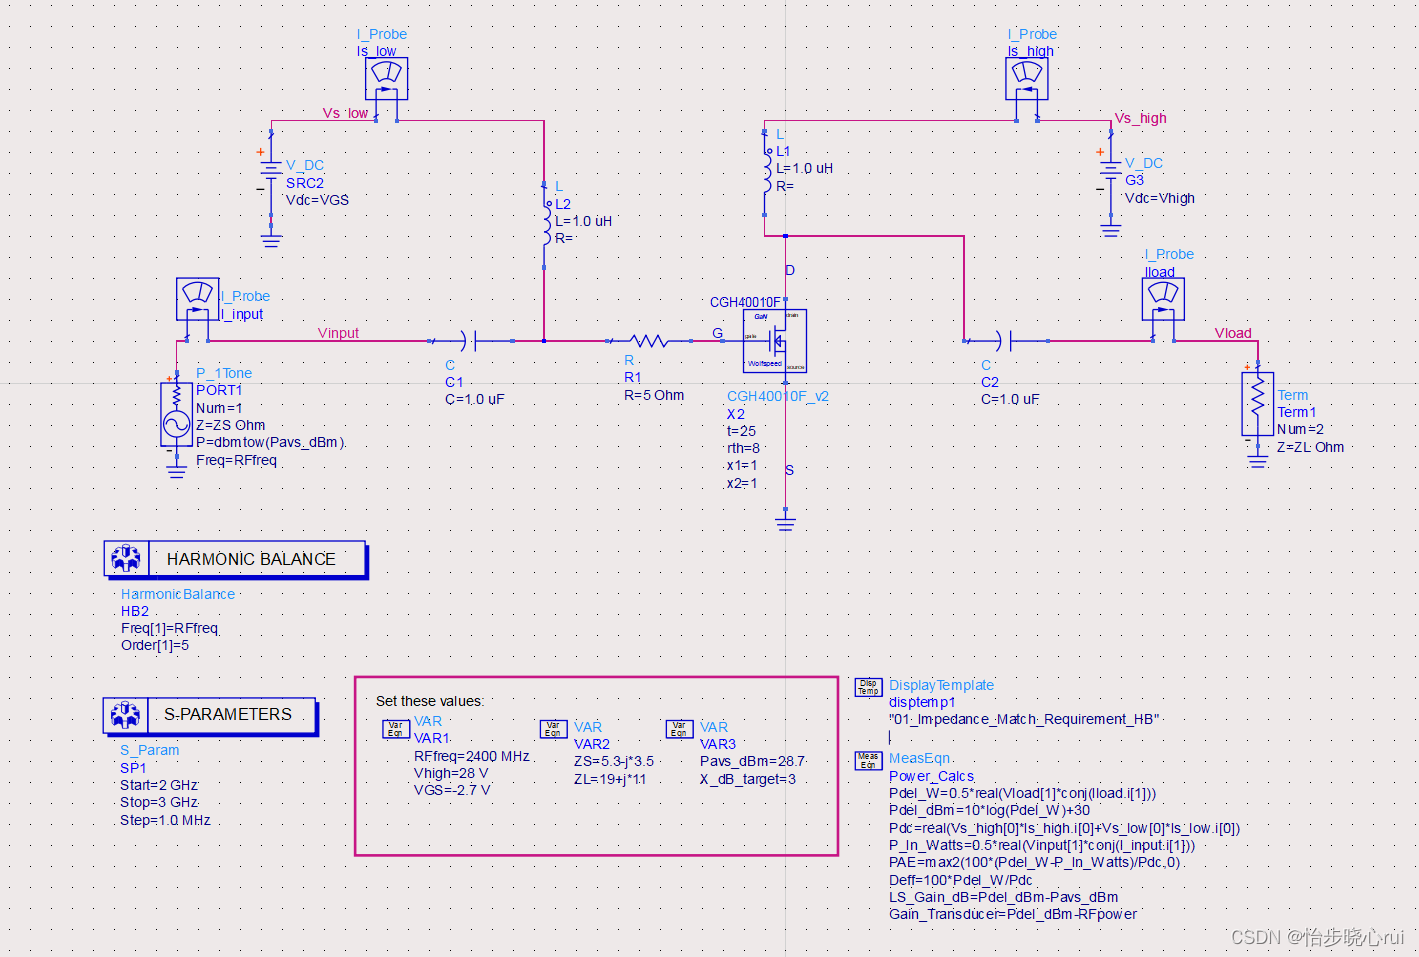Select the DisplayTemplate Disp Temp icon
The image size is (1419, 957).
[868, 687]
